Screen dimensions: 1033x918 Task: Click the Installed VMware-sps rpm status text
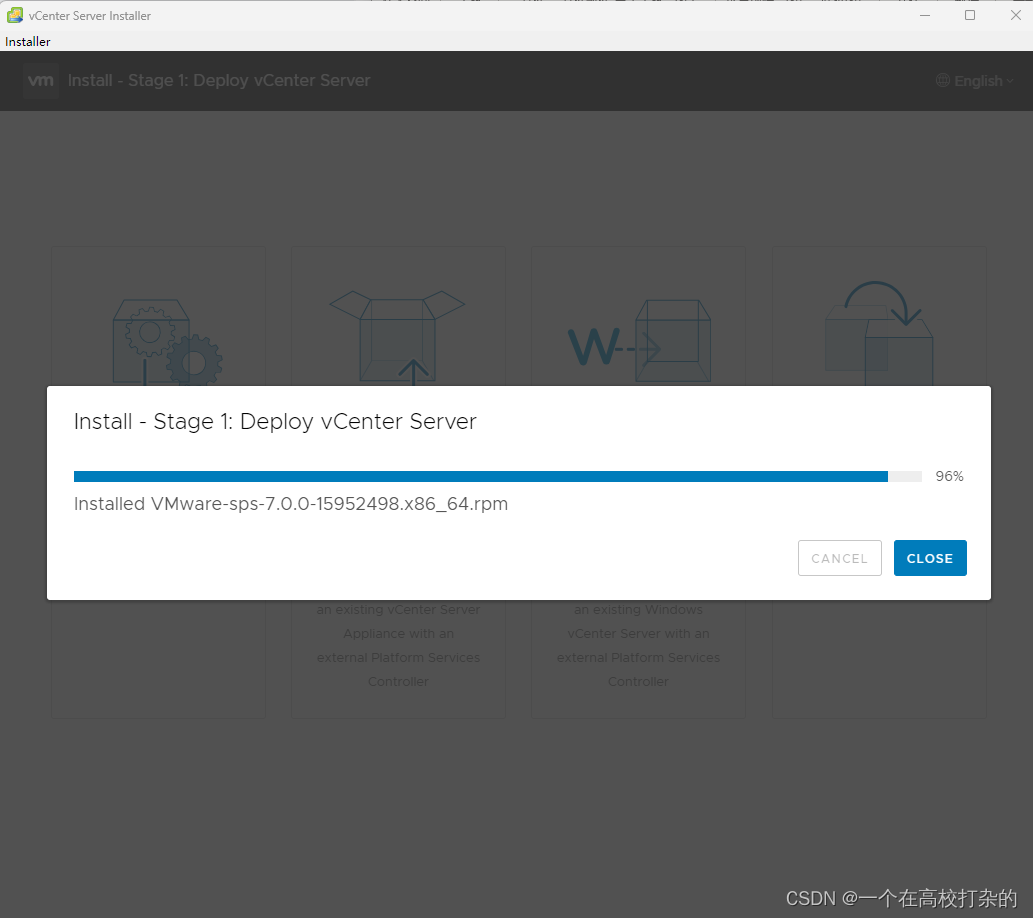coord(291,504)
